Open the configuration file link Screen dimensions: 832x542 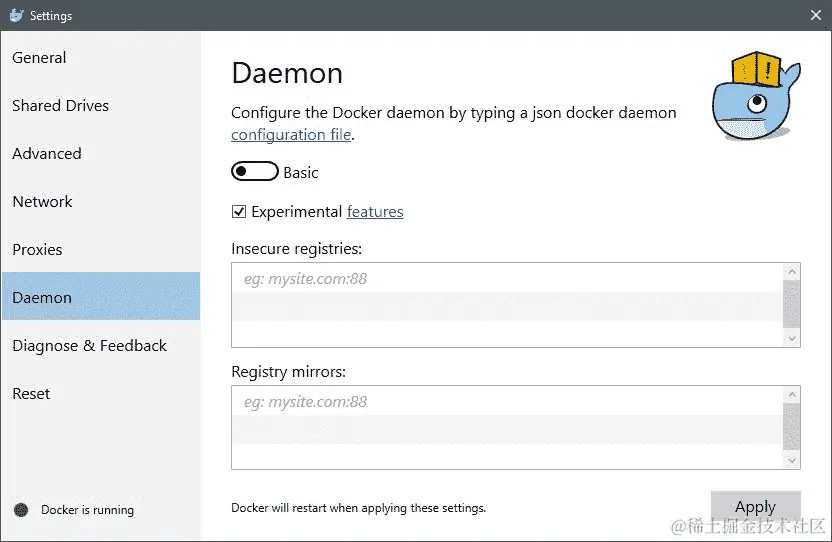(x=291, y=135)
